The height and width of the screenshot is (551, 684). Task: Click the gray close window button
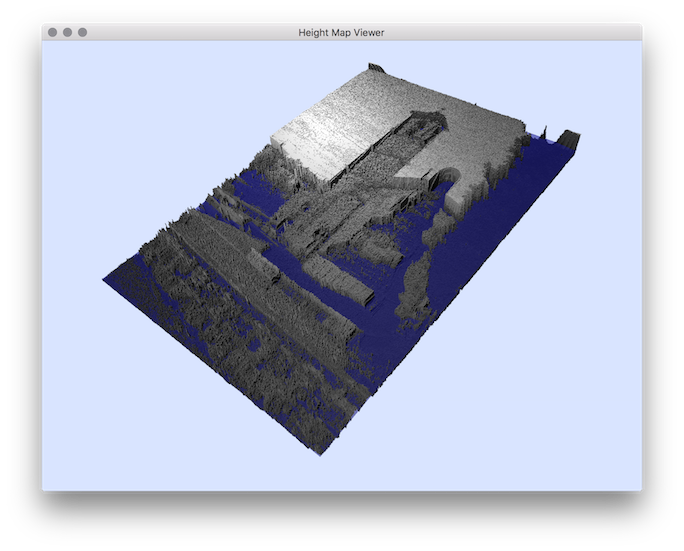(x=52, y=32)
